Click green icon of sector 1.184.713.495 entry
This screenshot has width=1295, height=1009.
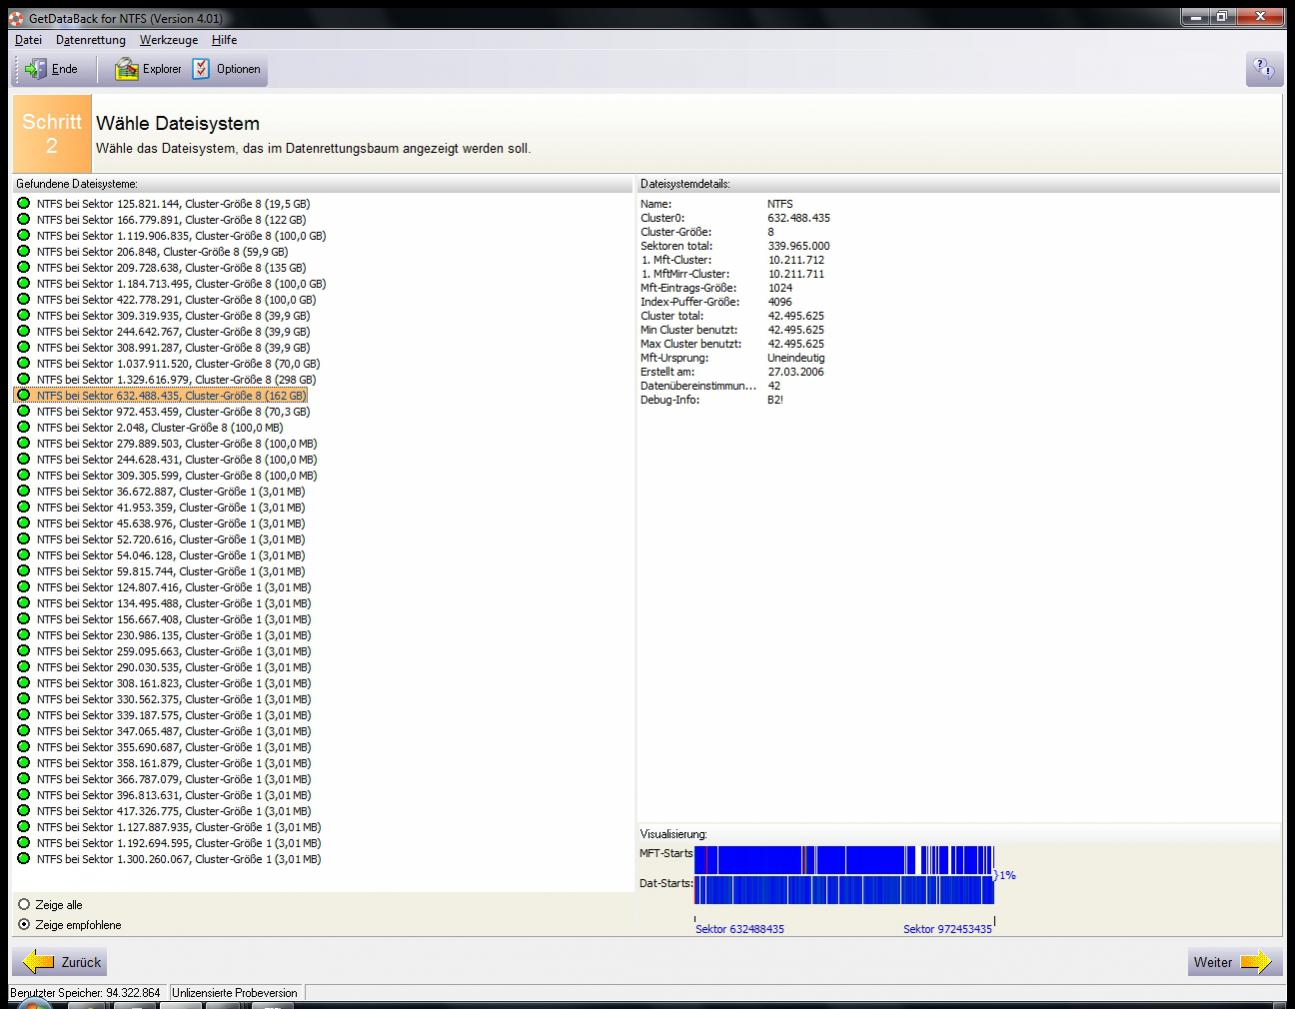24,284
